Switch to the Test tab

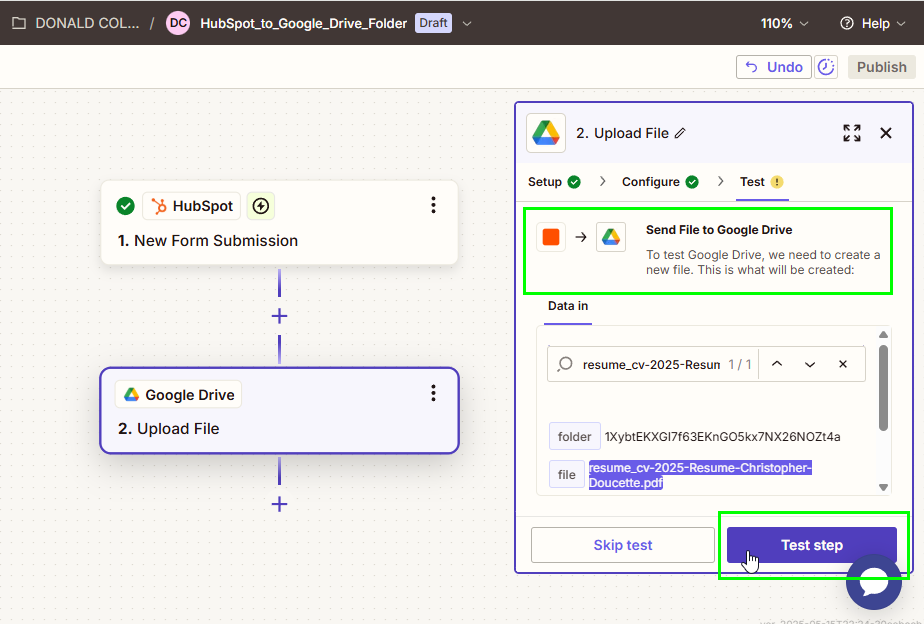pos(761,182)
